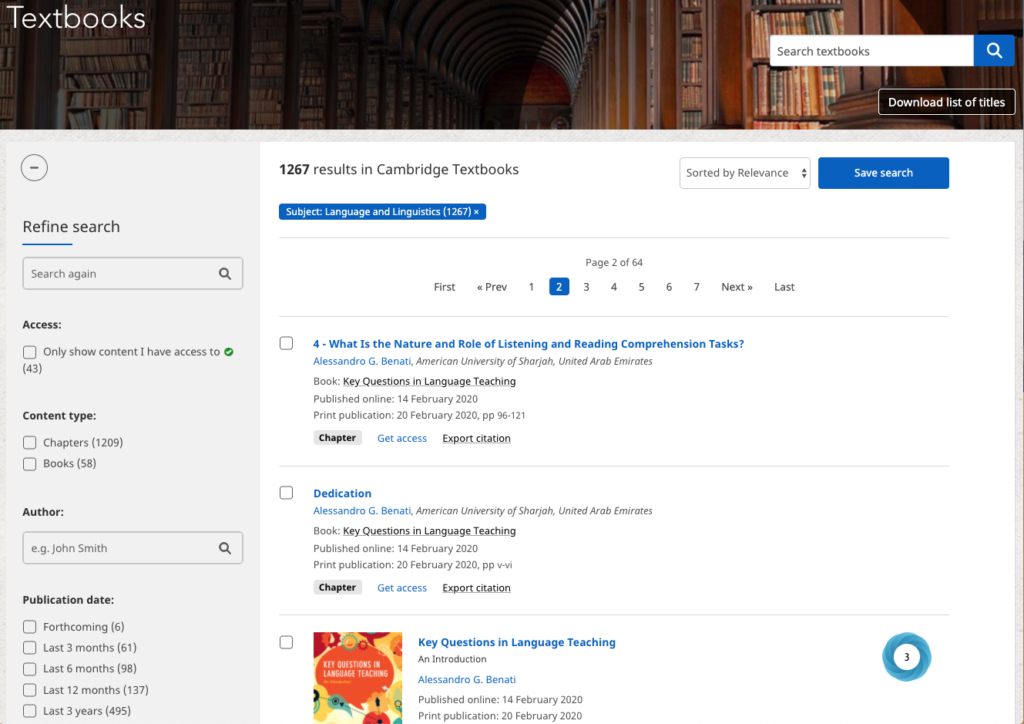Go to Next » results page

pos(737,287)
